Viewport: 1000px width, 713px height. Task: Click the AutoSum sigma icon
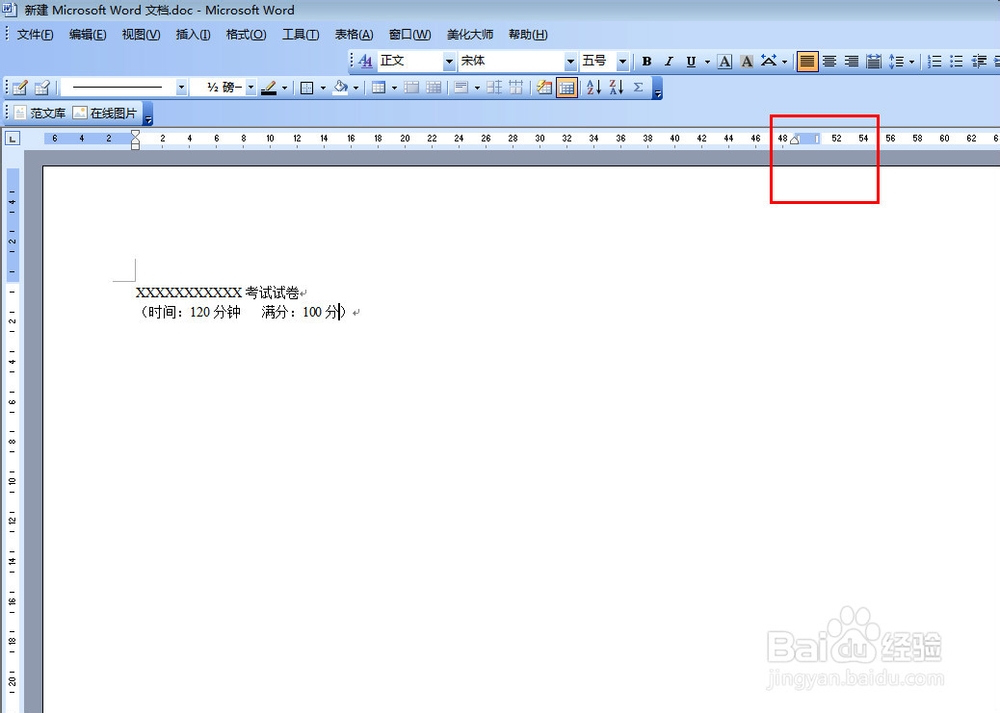638,87
